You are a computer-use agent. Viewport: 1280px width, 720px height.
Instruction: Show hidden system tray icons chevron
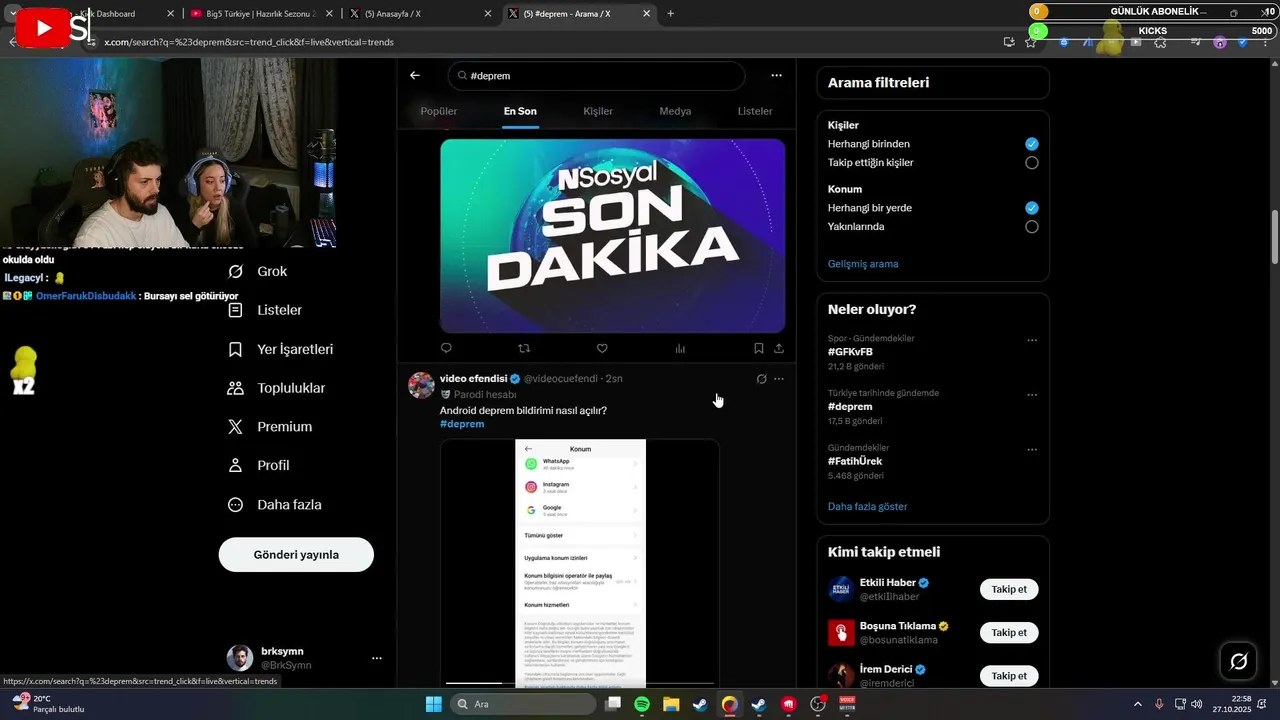pyautogui.click(x=1138, y=704)
